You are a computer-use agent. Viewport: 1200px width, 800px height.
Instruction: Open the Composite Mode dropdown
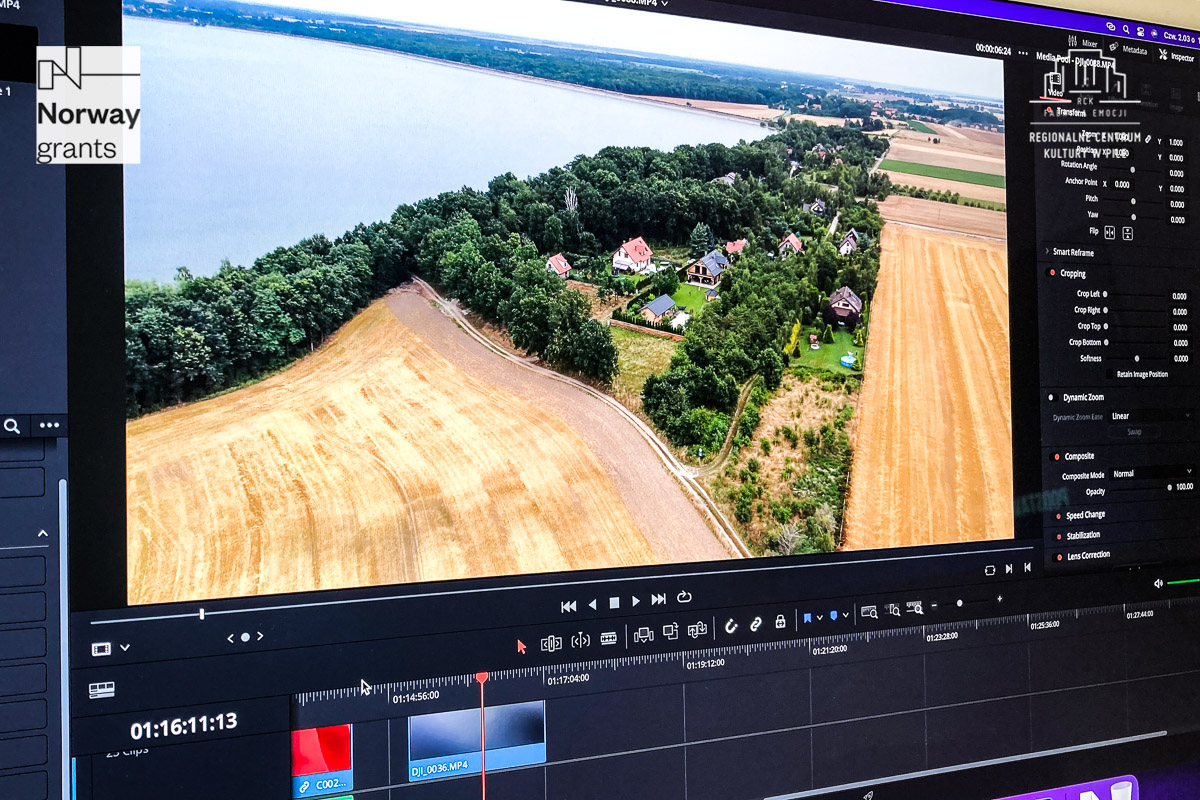coord(1152,474)
